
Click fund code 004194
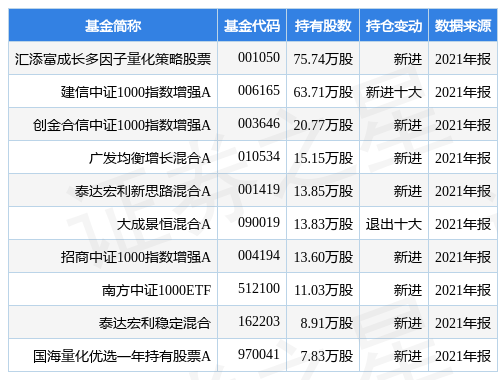tap(259, 256)
